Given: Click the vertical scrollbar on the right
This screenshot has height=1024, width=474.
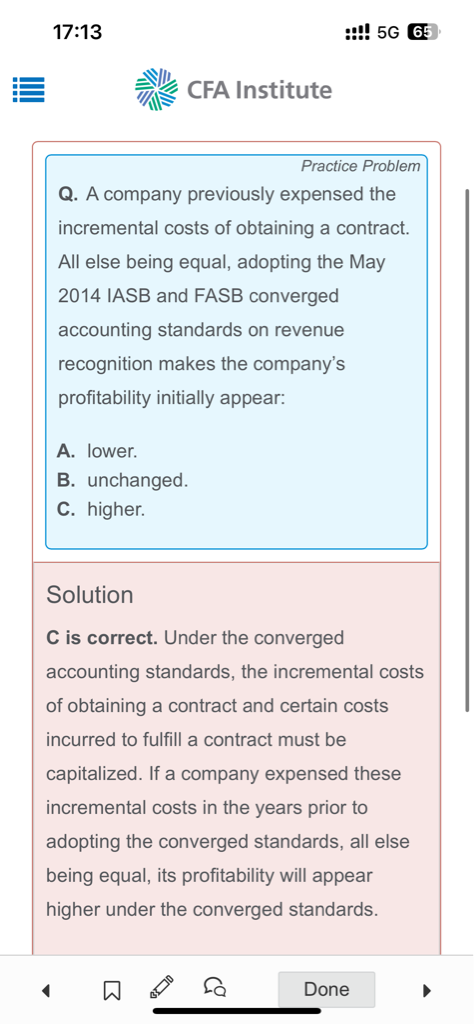Looking at the screenshot, I should 466,451.
